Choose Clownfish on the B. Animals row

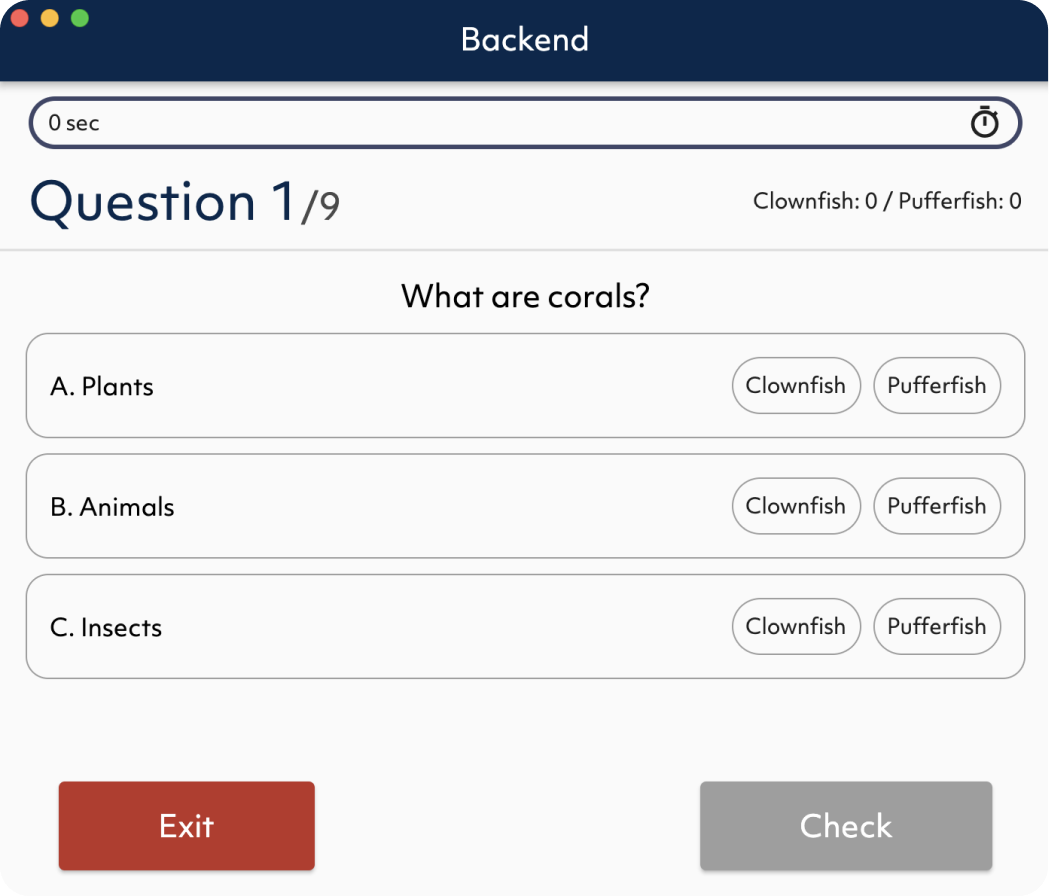(x=795, y=506)
